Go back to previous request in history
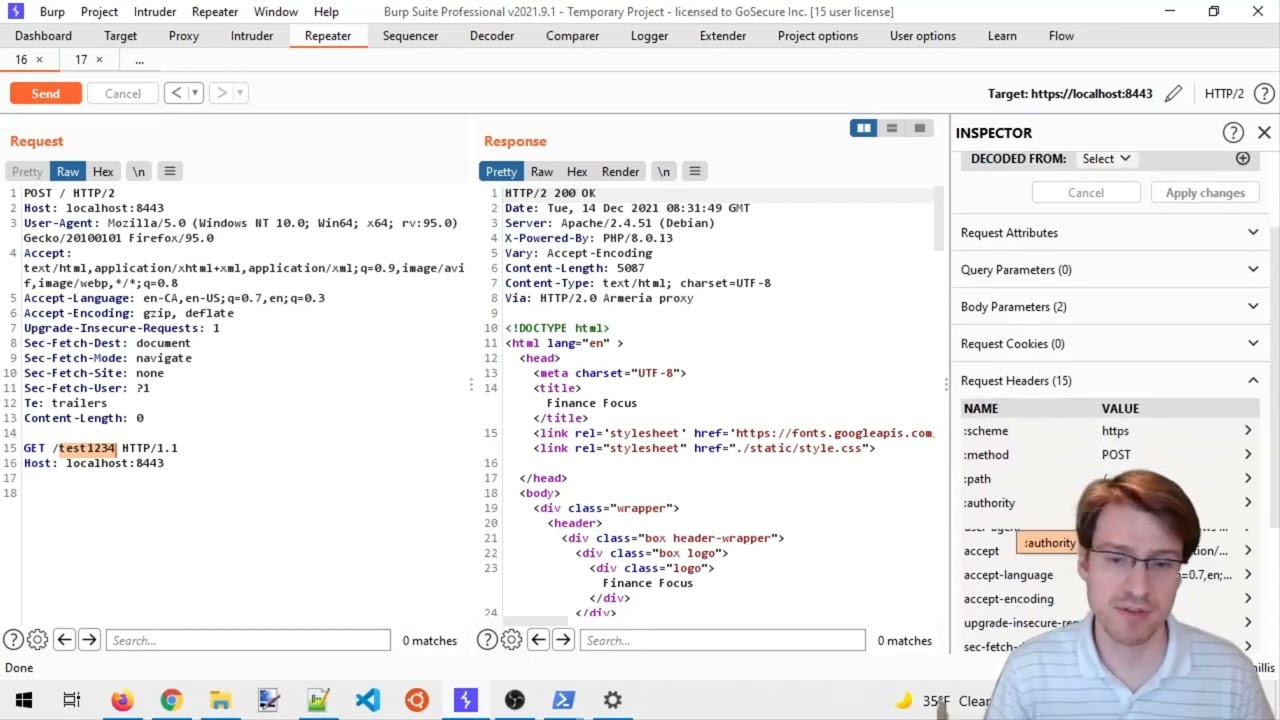This screenshot has height=720, width=1280. (x=176, y=93)
